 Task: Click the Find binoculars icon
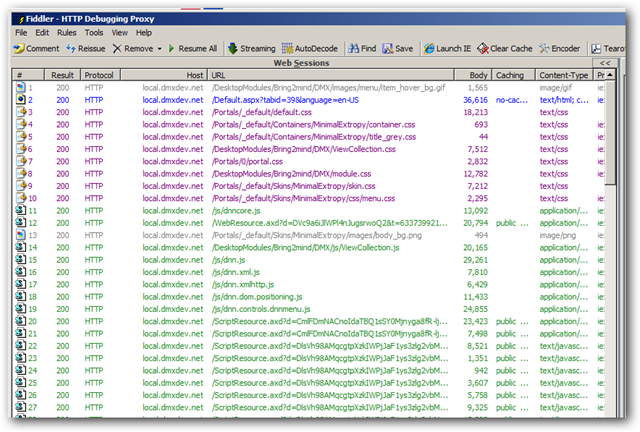[x=353, y=49]
